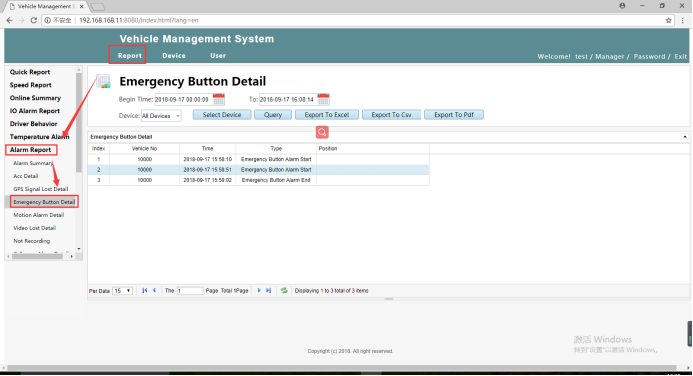The width and height of the screenshot is (693, 376).
Task: Select Video Lost Detail sub-item
Action: pos(34,228)
